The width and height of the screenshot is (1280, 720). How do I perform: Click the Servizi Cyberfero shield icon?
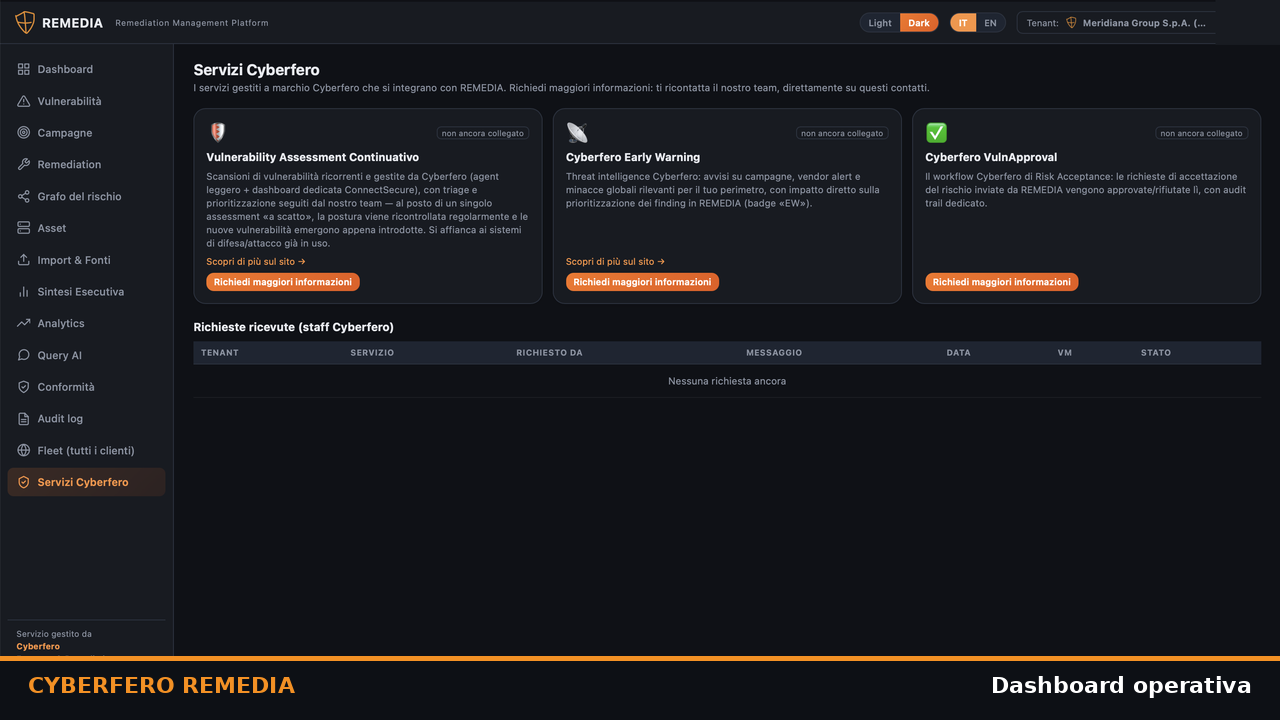(x=24, y=482)
